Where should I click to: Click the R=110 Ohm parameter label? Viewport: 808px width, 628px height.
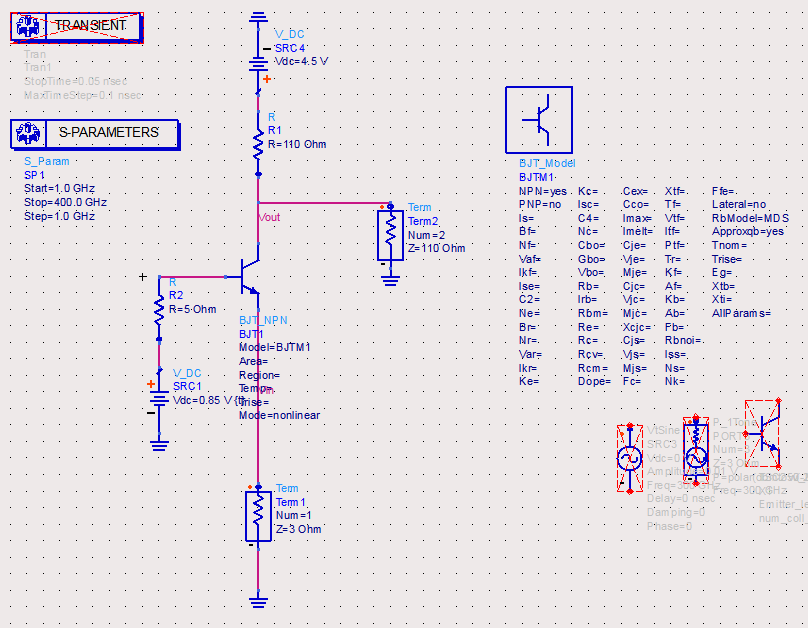297,144
